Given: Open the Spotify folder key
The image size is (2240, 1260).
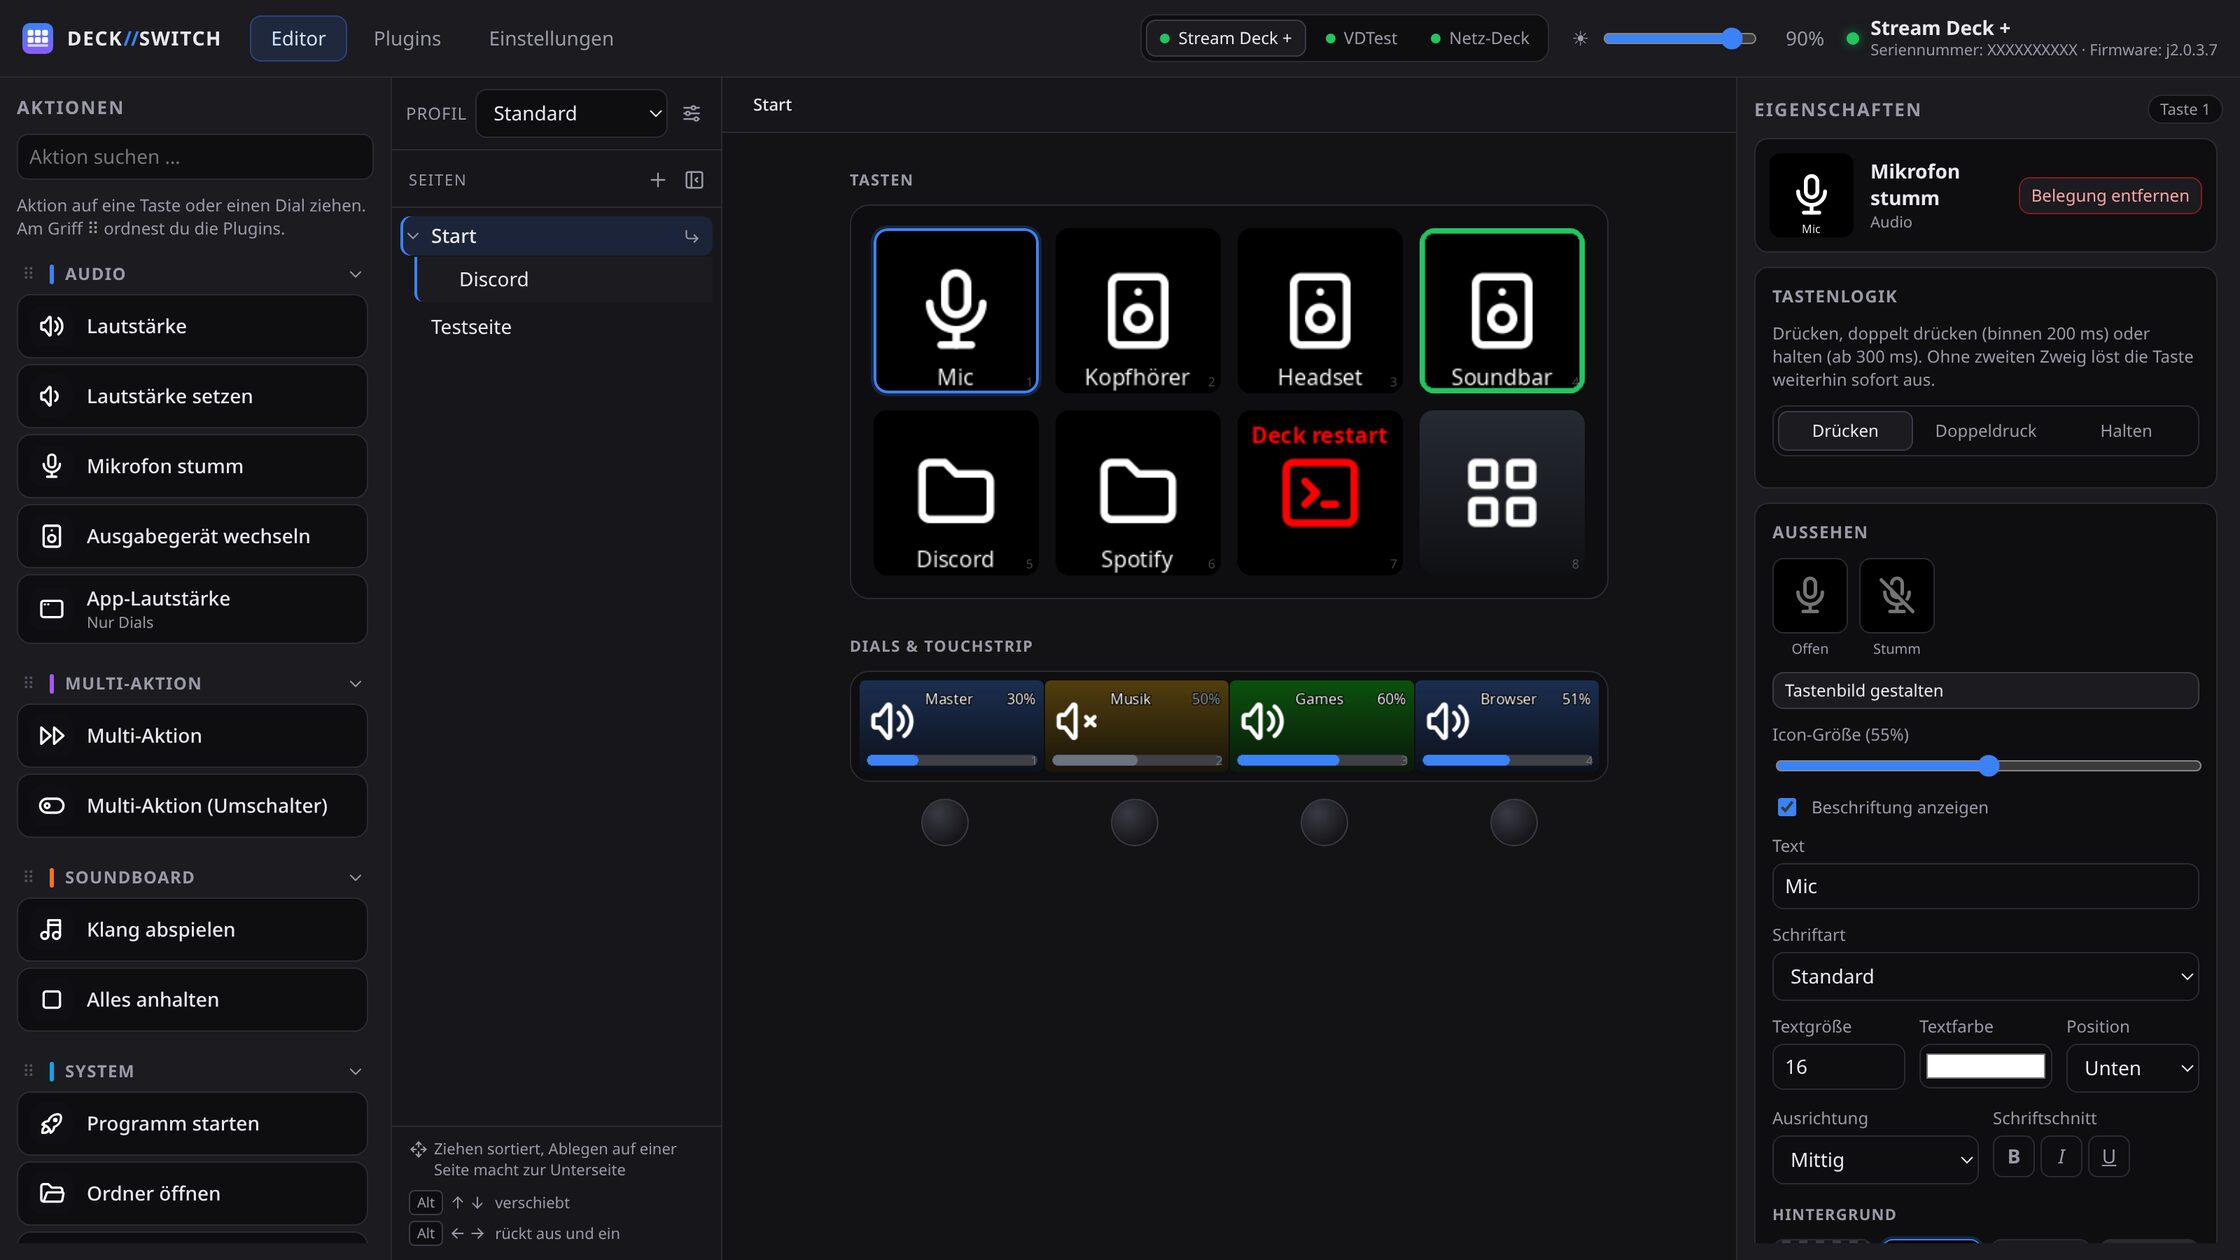Looking at the screenshot, I should pos(1137,493).
